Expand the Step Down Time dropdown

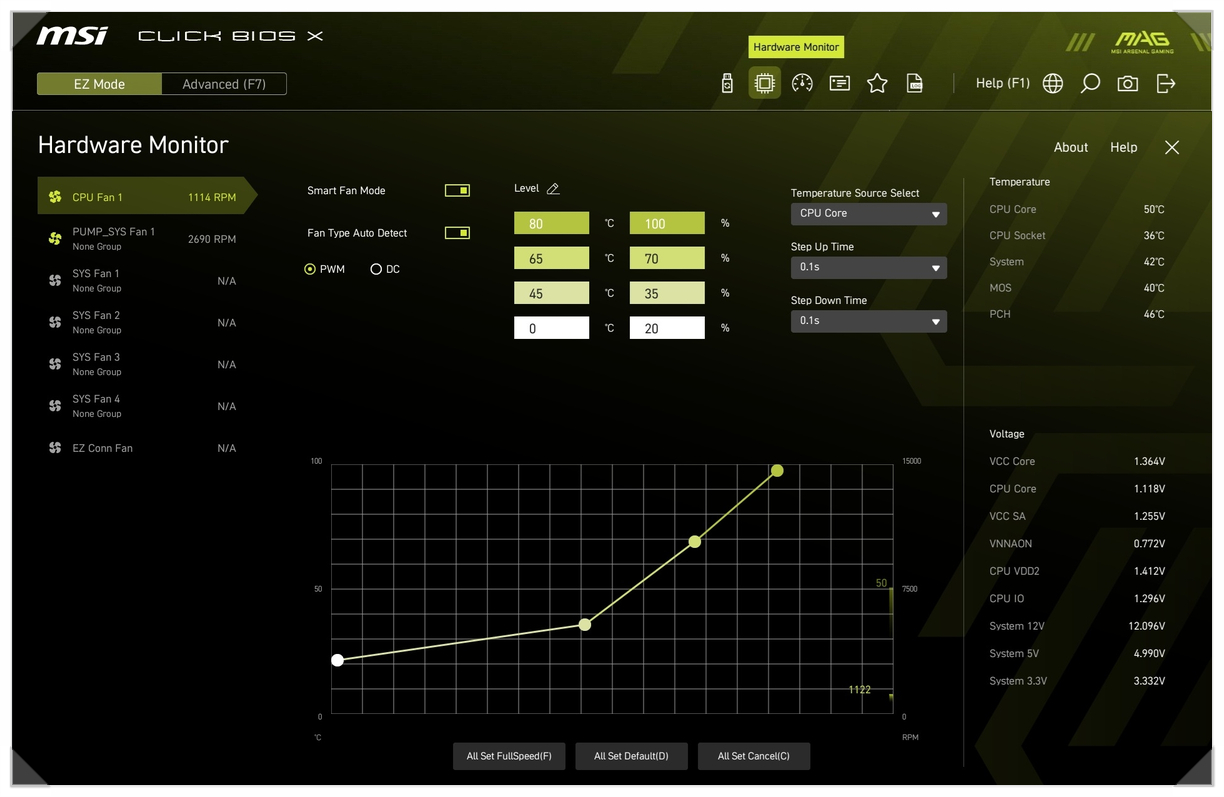[868, 321]
